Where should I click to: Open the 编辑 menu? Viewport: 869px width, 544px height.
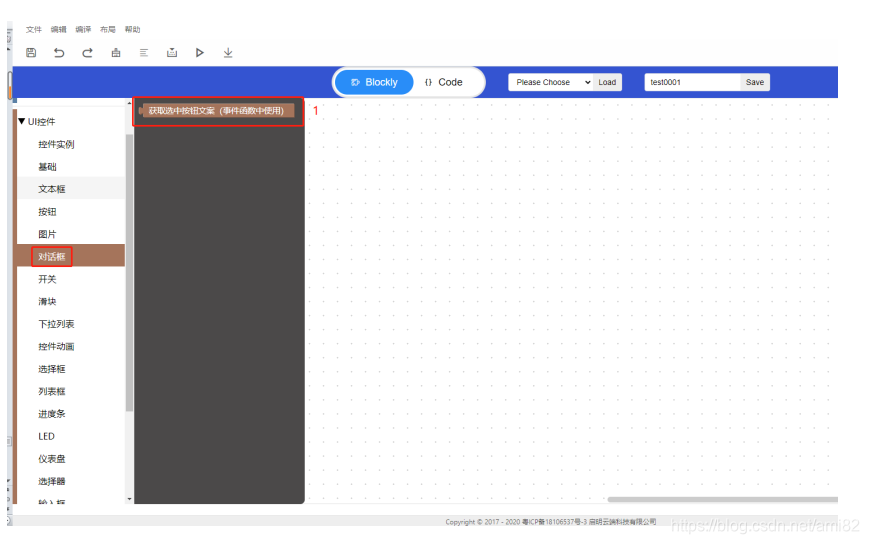58,29
